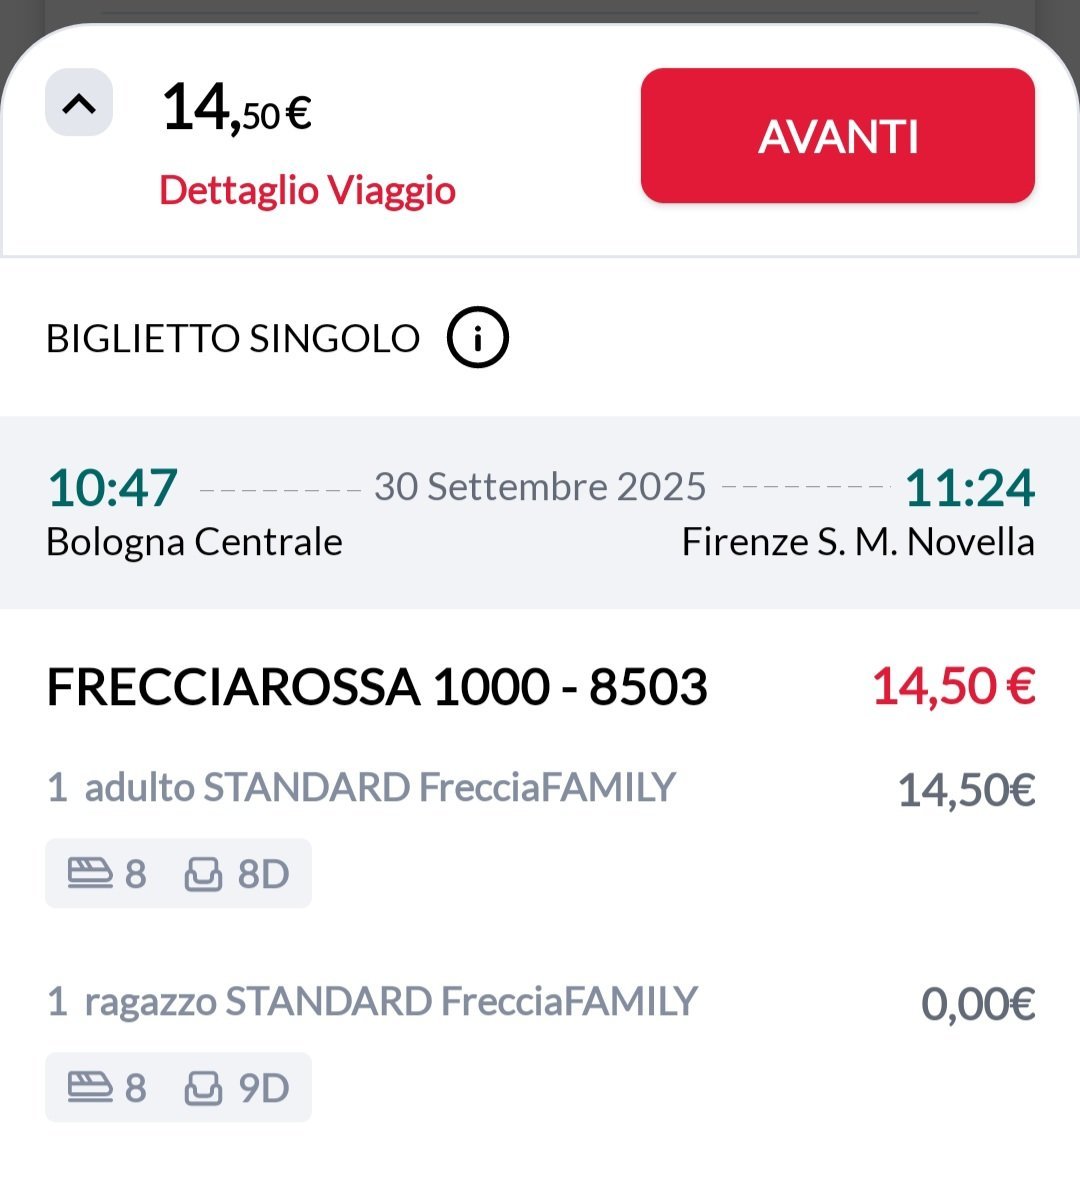This screenshot has height=1178, width=1080.
Task: Open the Dettaglio Viaggio link
Action: [x=307, y=190]
